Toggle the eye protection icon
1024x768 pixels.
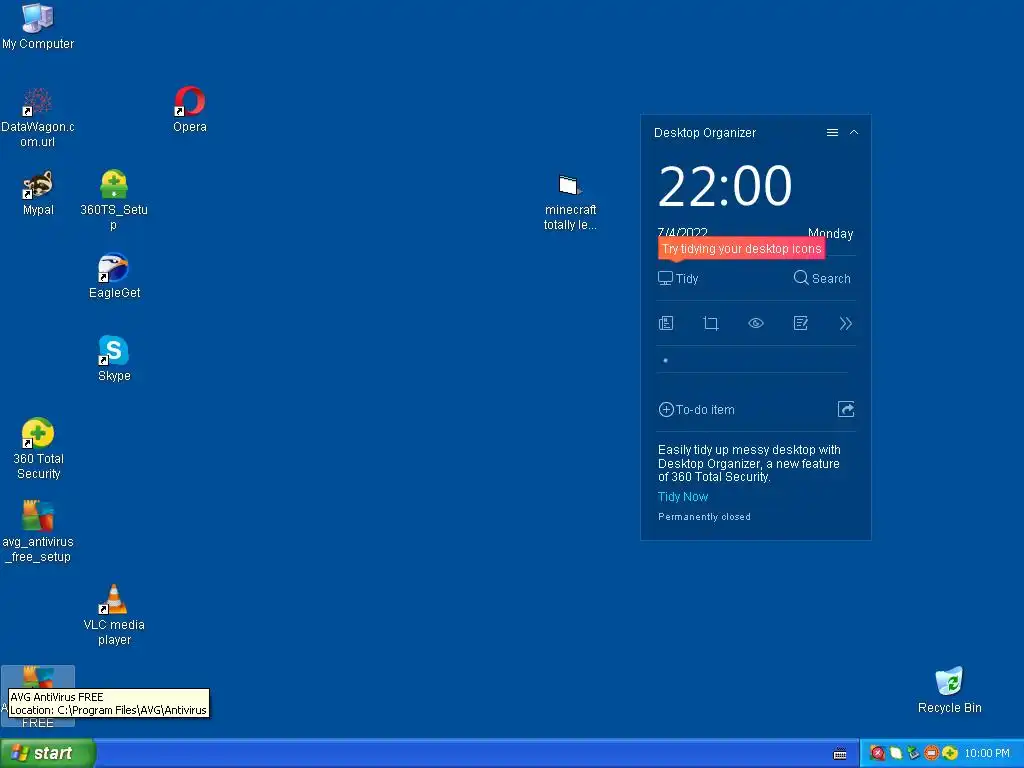click(756, 323)
